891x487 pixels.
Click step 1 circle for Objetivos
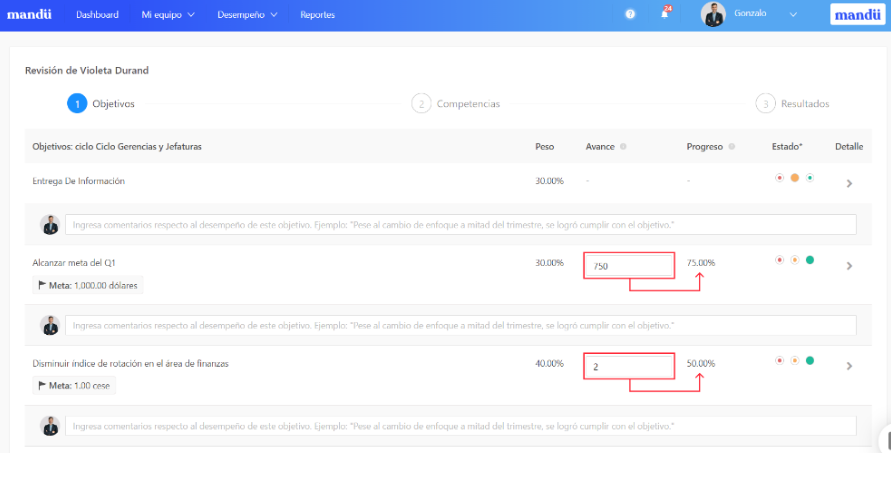pyautogui.click(x=77, y=103)
